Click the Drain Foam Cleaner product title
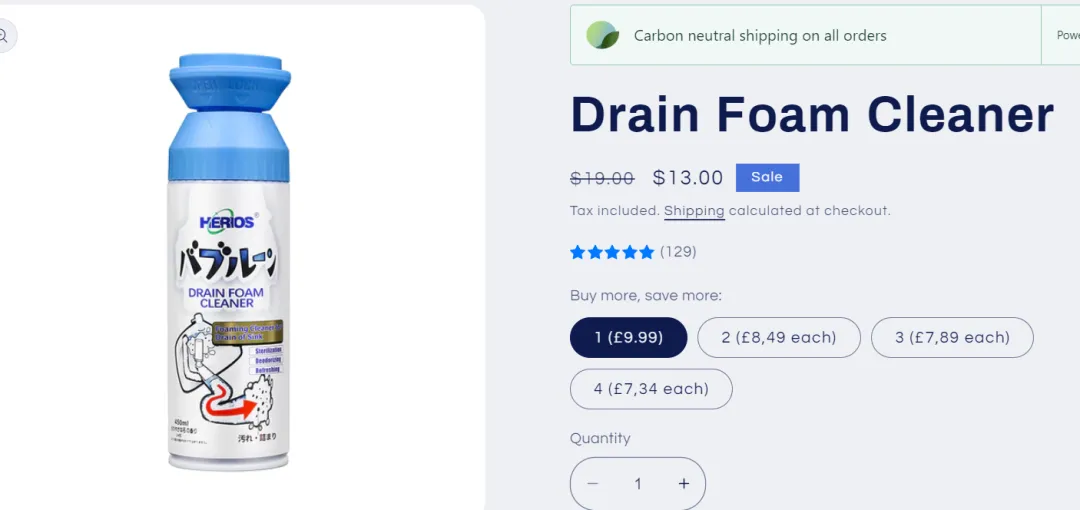 [x=812, y=114]
